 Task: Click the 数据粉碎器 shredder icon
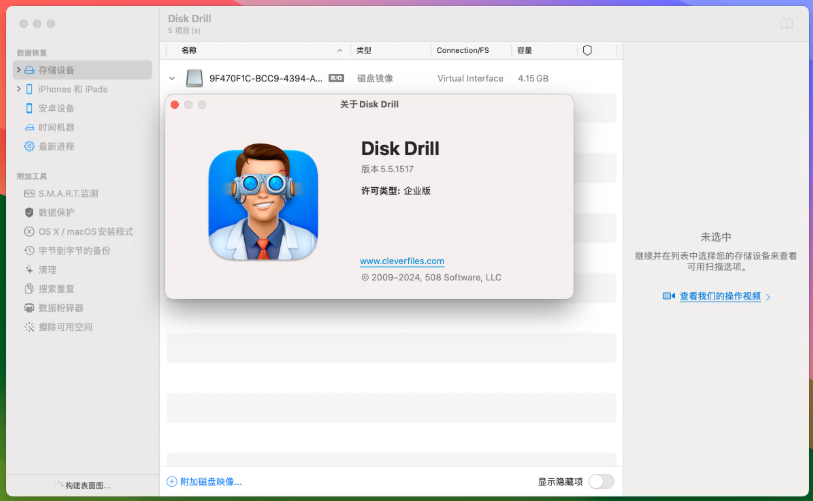tap(29, 308)
